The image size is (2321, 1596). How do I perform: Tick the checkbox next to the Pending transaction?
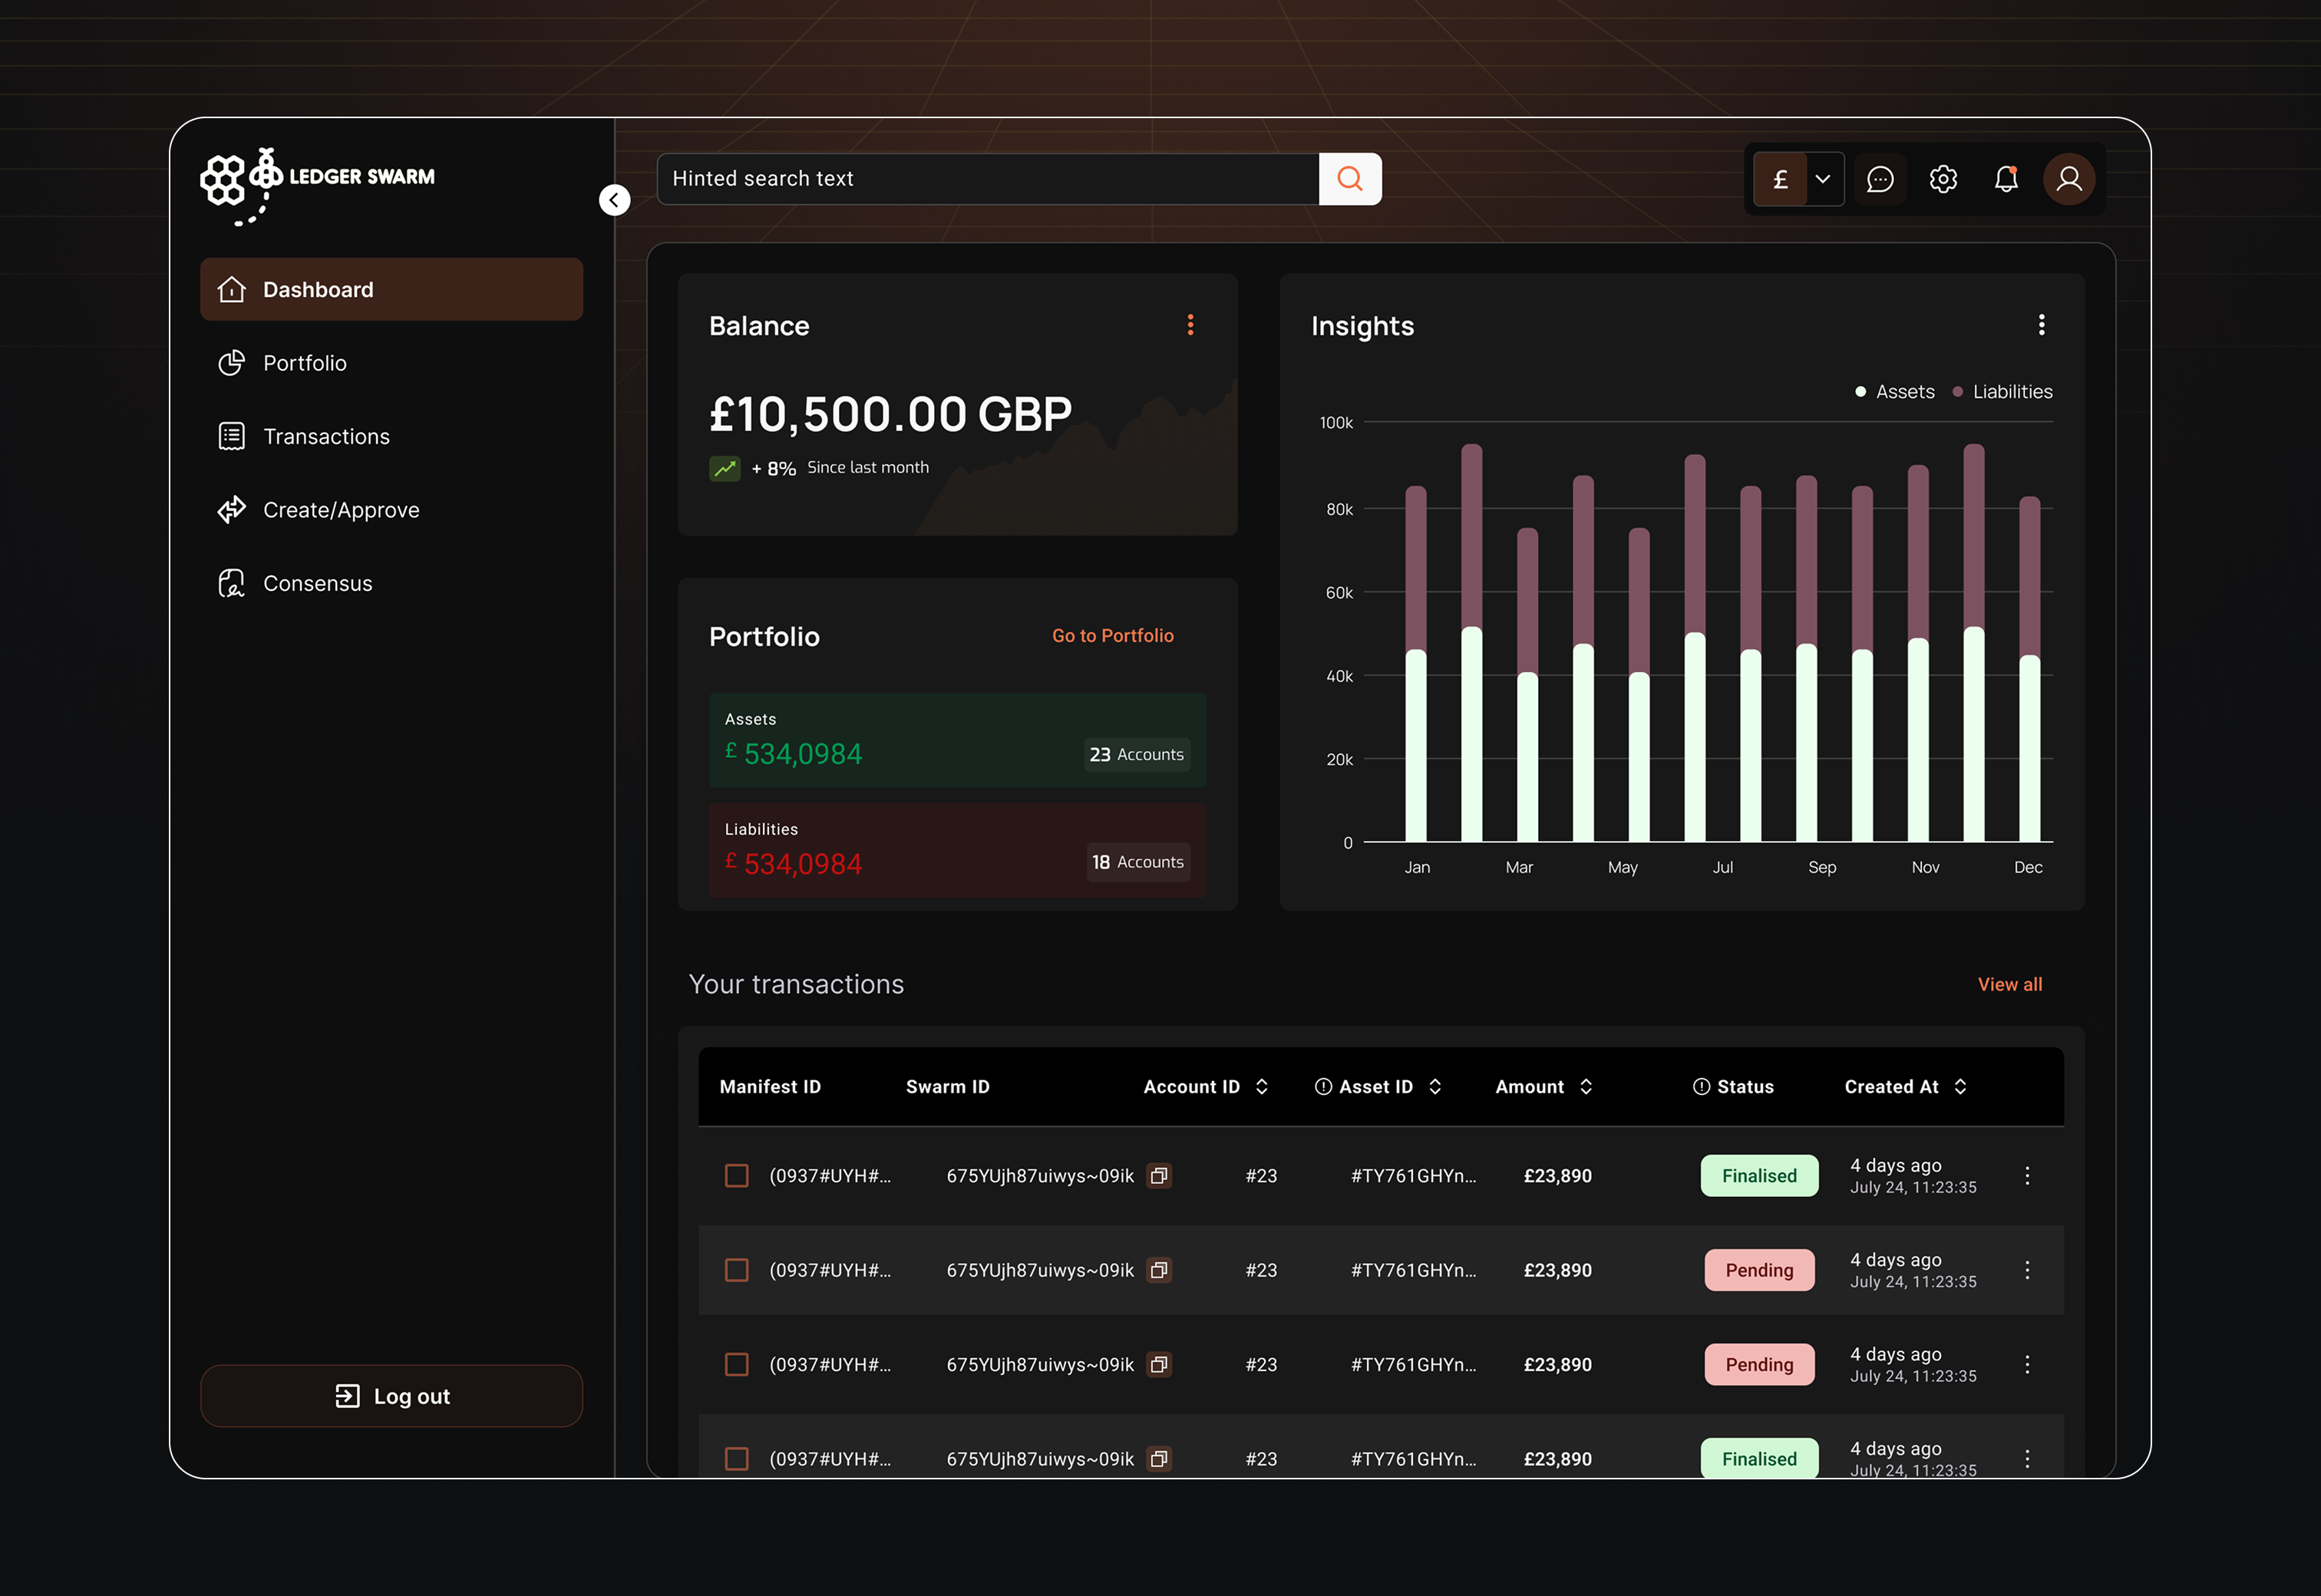point(737,1270)
